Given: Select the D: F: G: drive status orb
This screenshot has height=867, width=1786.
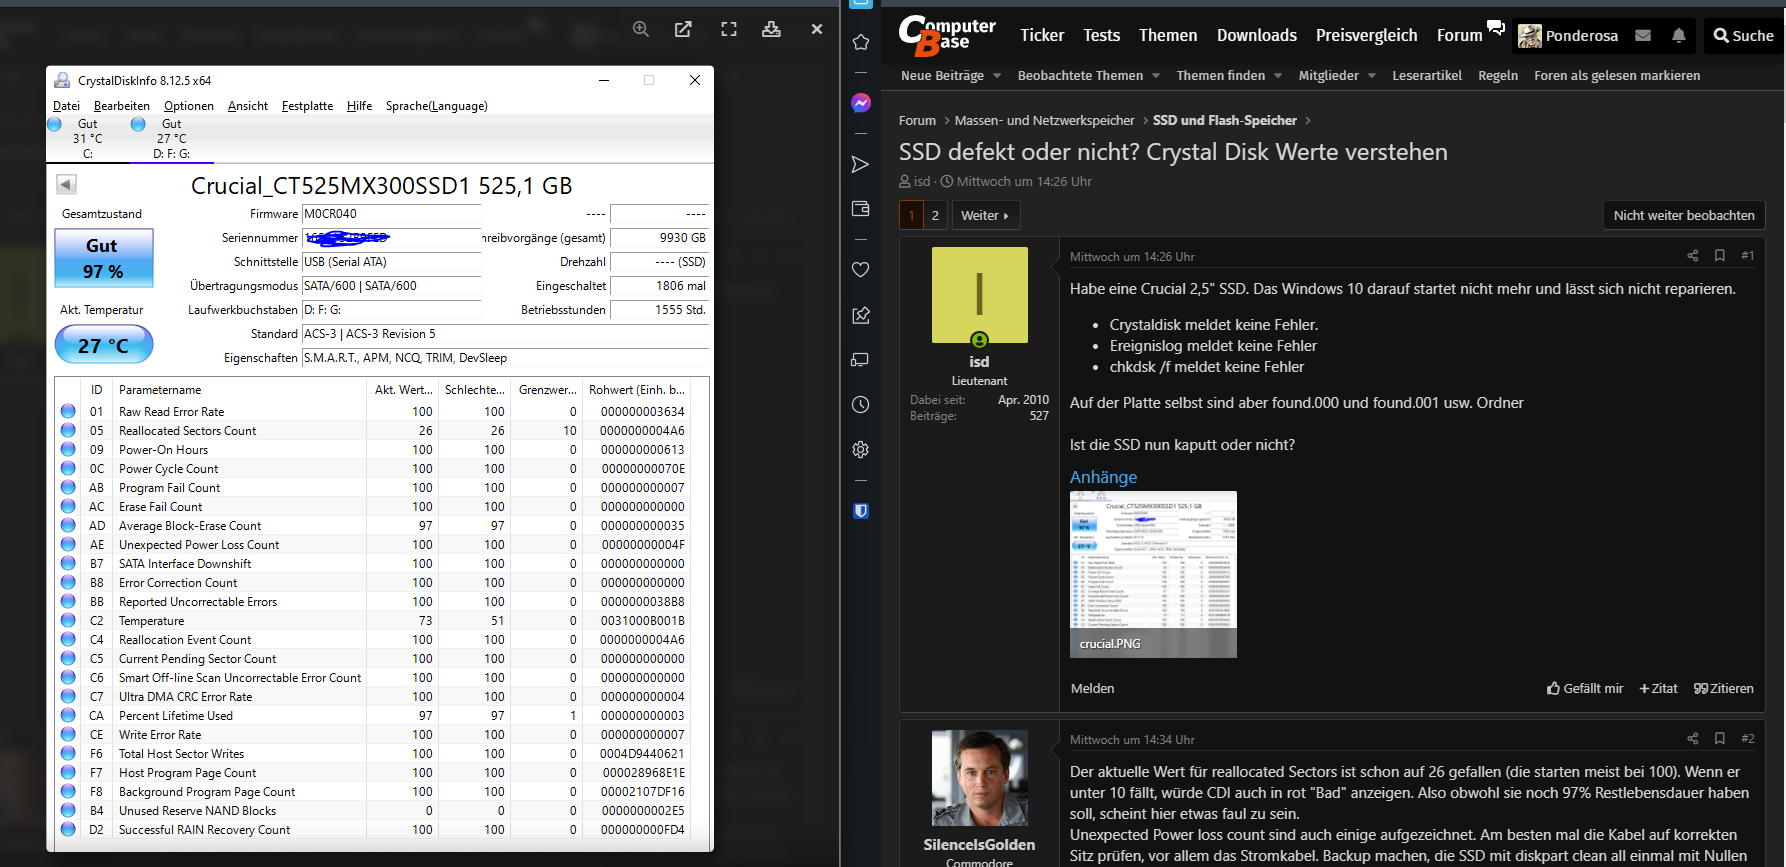Looking at the screenshot, I should pyautogui.click(x=138, y=124).
